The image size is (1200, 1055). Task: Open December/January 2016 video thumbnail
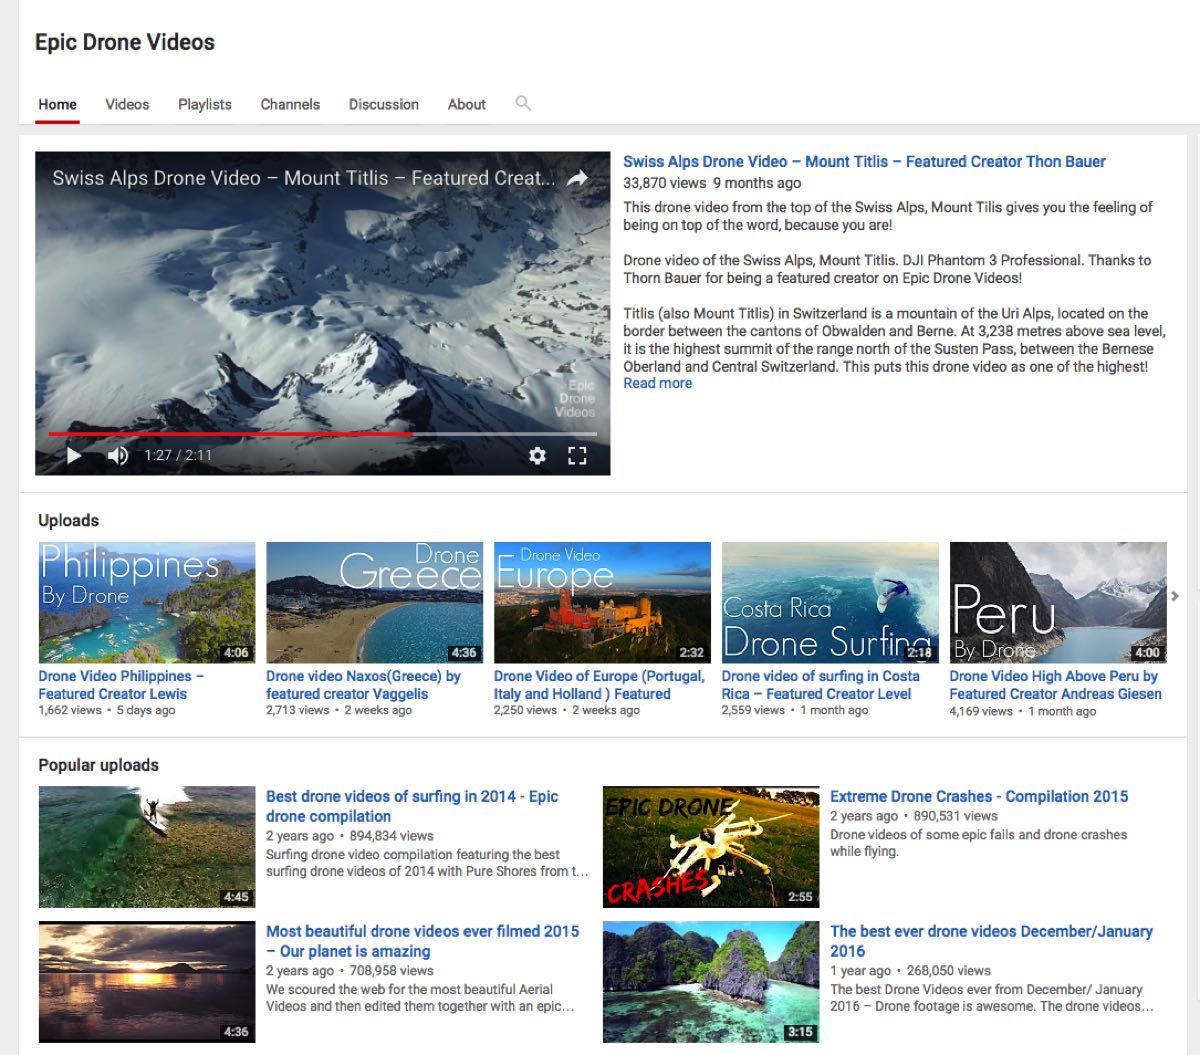point(711,982)
